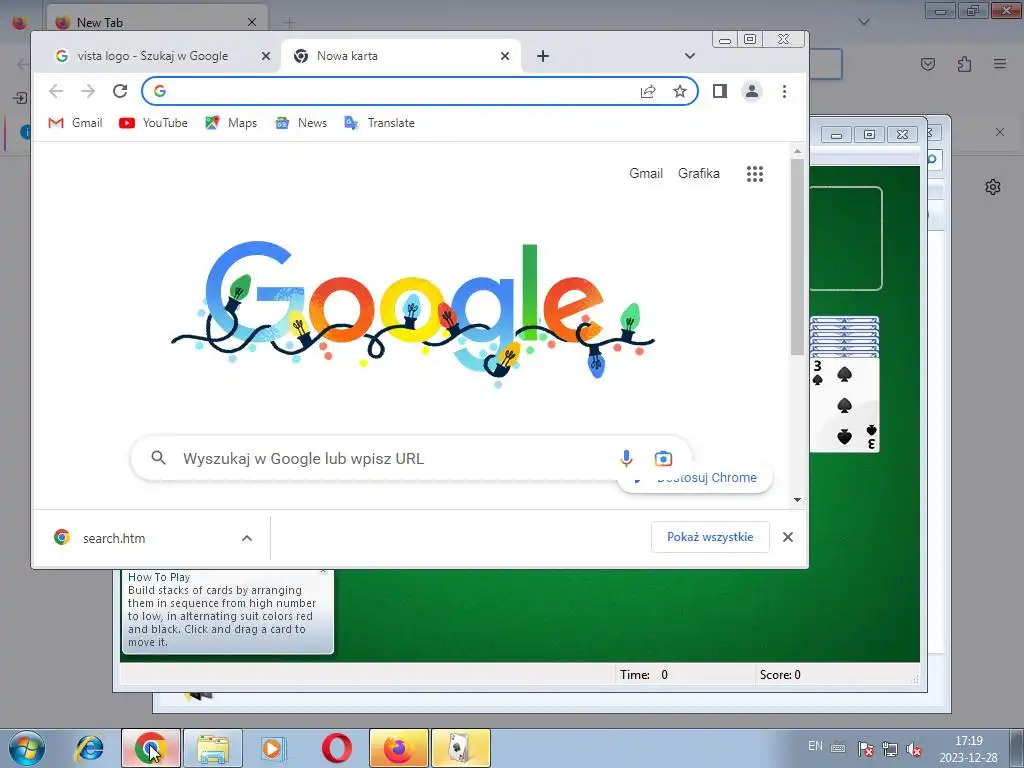Open the Firefox extensions puzzle icon
The image size is (1024, 768).
coord(964,63)
